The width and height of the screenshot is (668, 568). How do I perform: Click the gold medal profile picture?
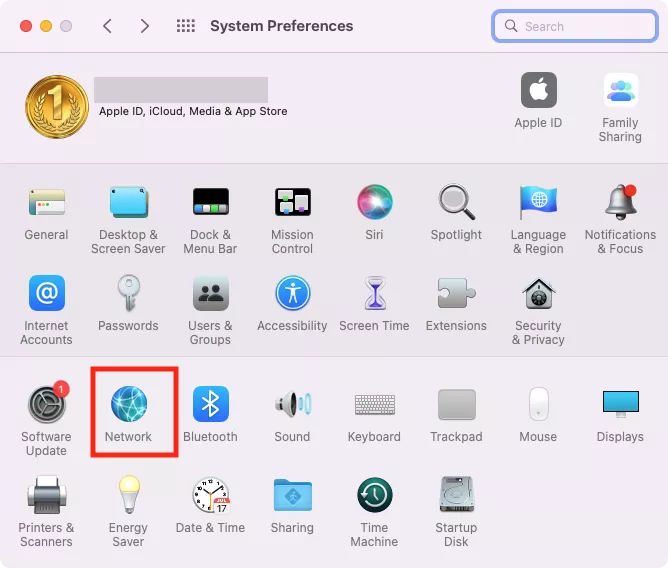(x=56, y=107)
